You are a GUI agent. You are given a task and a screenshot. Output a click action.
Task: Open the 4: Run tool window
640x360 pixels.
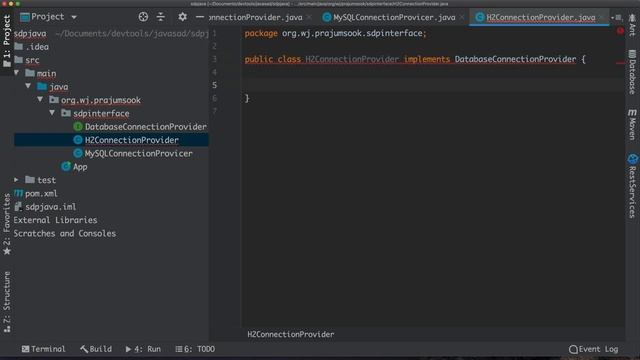(x=143, y=349)
